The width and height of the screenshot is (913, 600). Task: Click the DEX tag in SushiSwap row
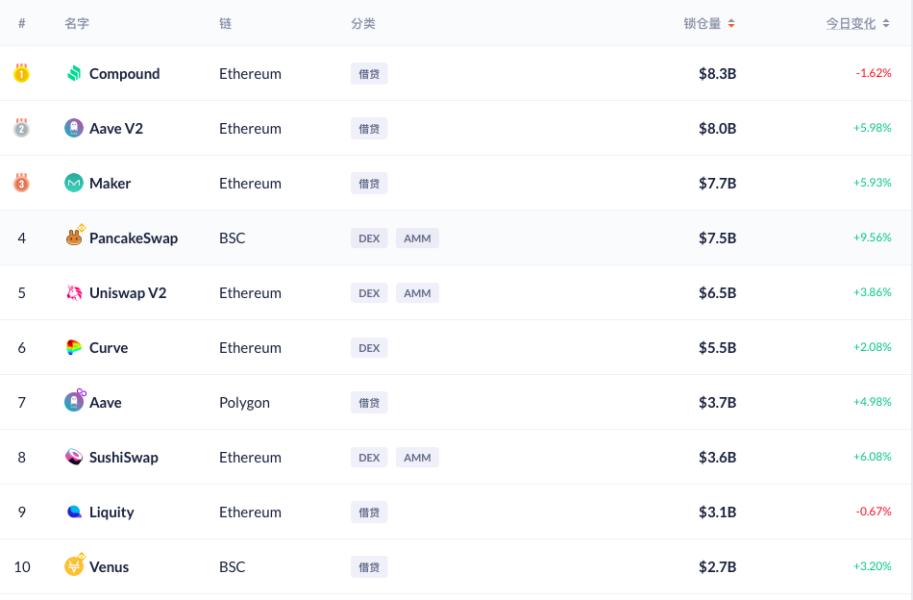tap(369, 457)
